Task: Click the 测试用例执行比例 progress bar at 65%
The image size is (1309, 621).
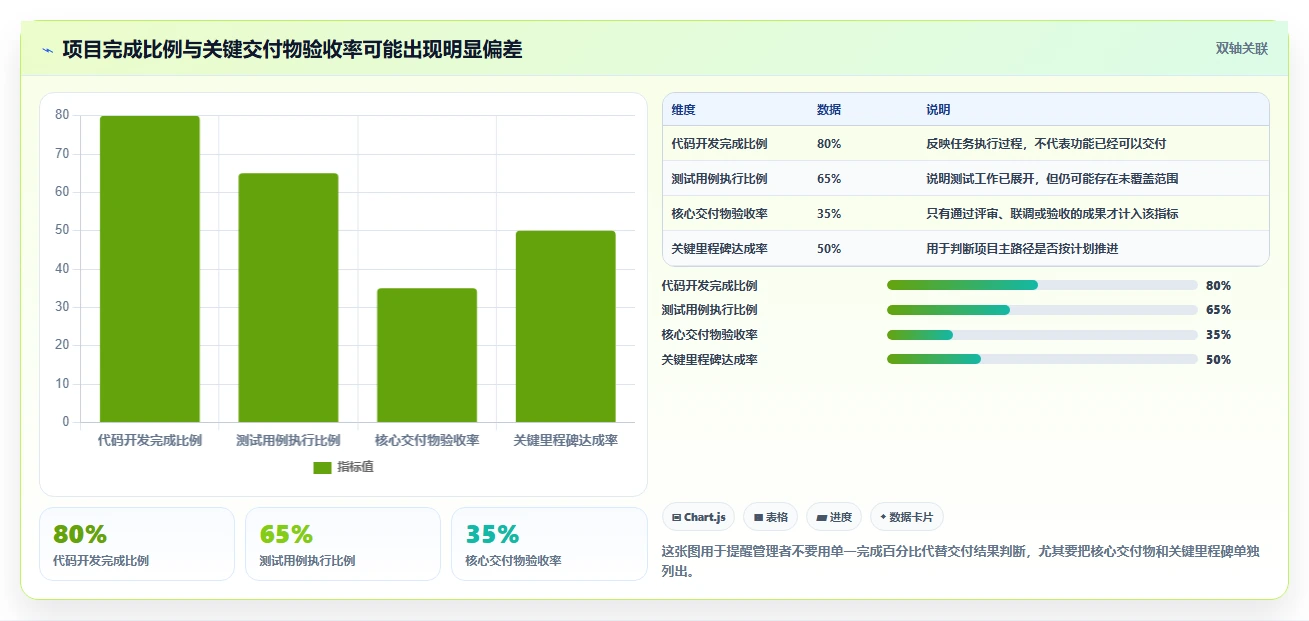Action: 1042,310
